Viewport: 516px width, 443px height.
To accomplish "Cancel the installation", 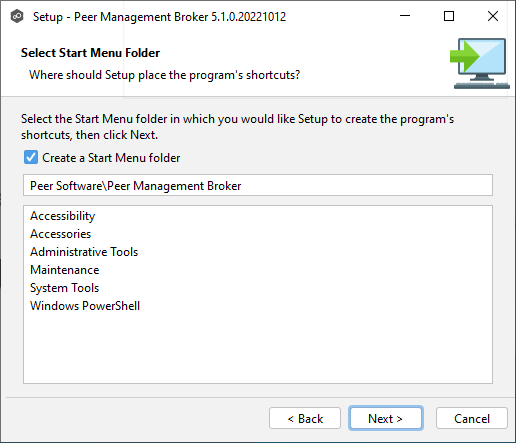I will coord(472,418).
